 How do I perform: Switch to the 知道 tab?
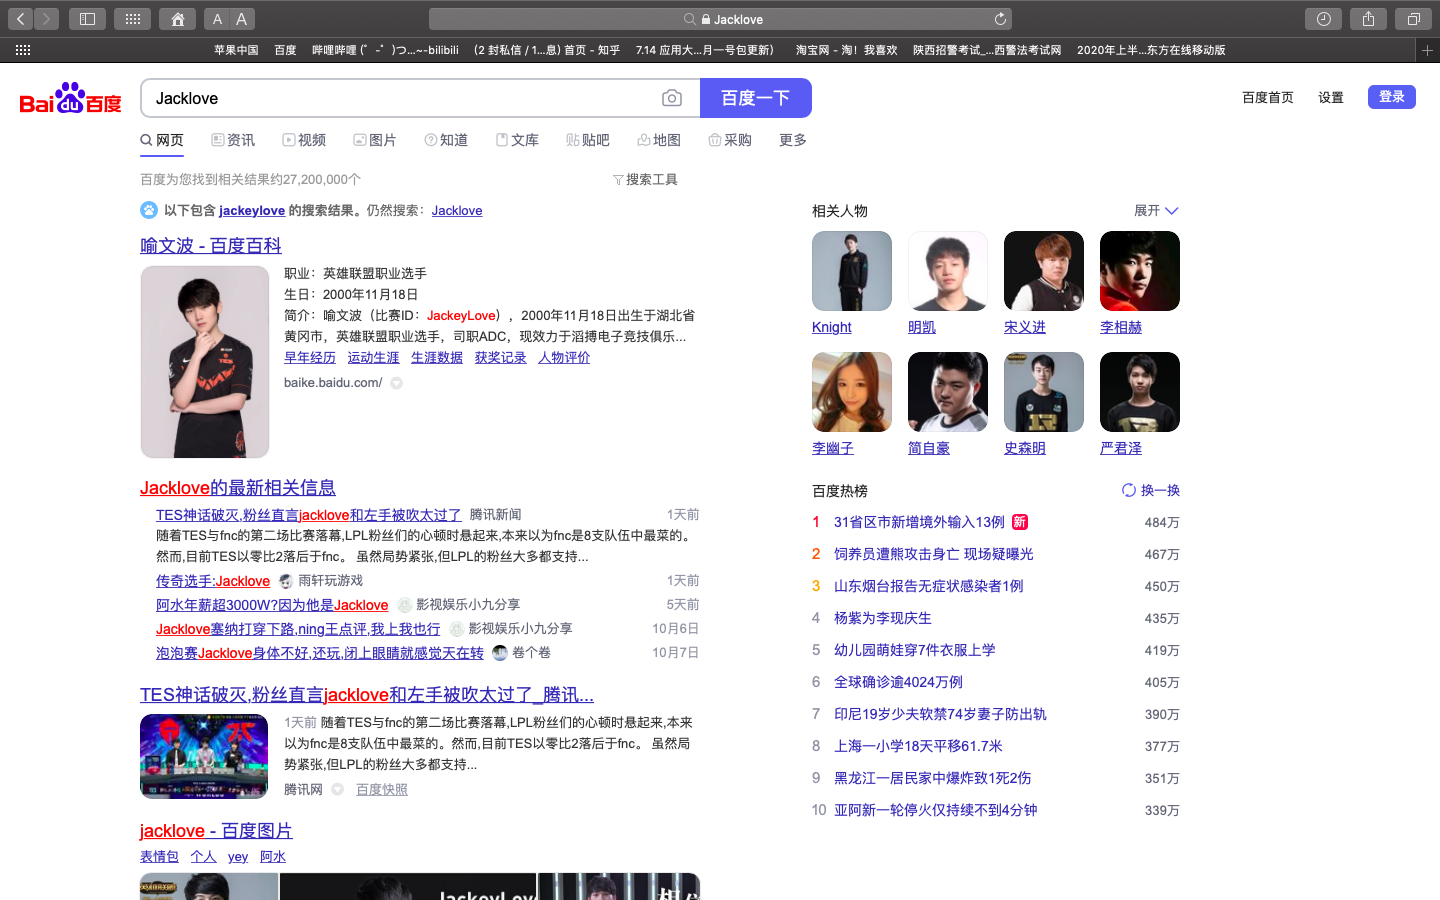pos(446,140)
